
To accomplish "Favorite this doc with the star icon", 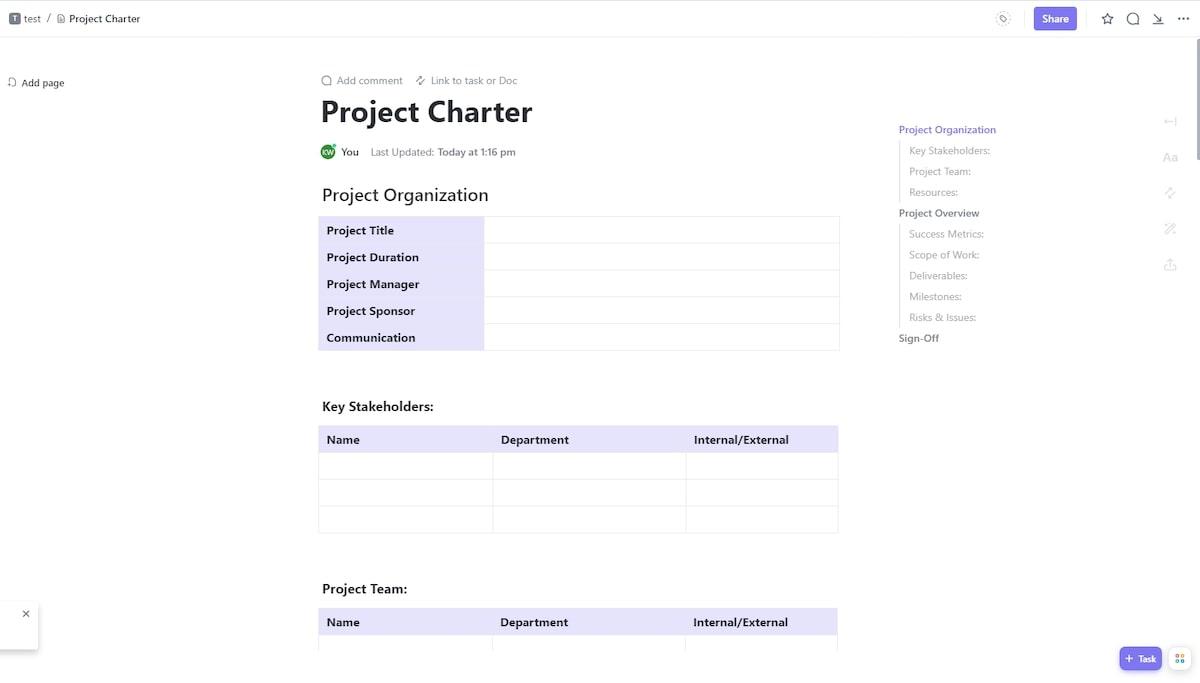I will (x=1107, y=19).
